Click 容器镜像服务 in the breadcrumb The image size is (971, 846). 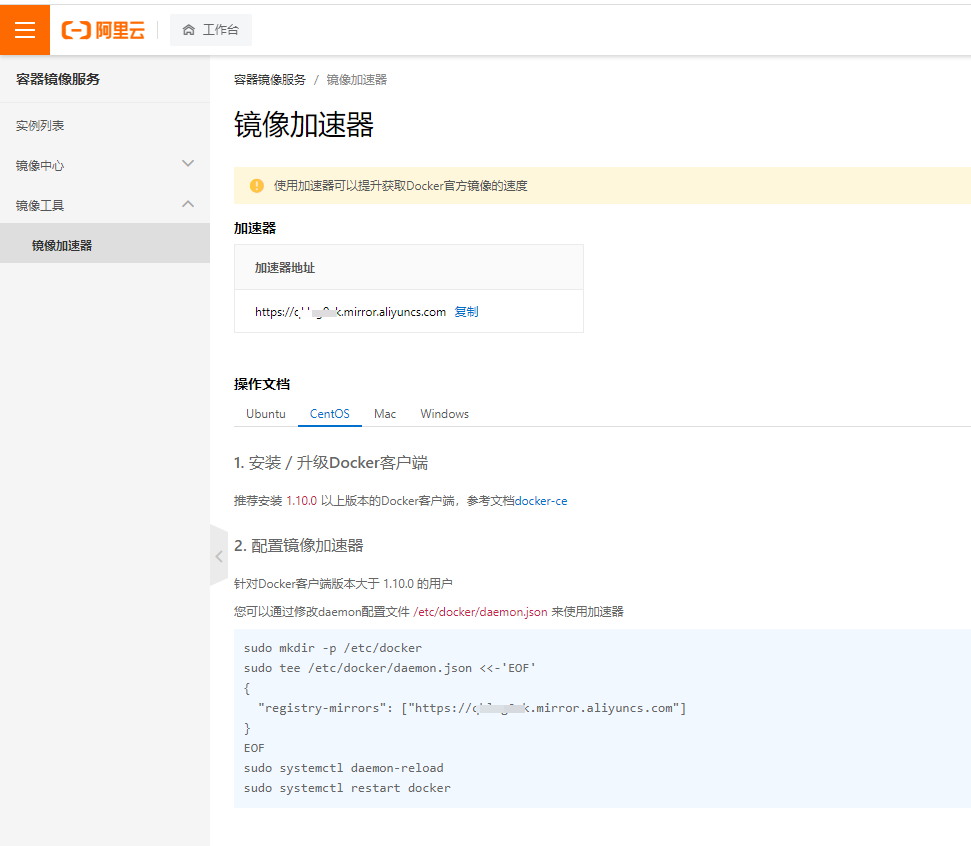(269, 80)
